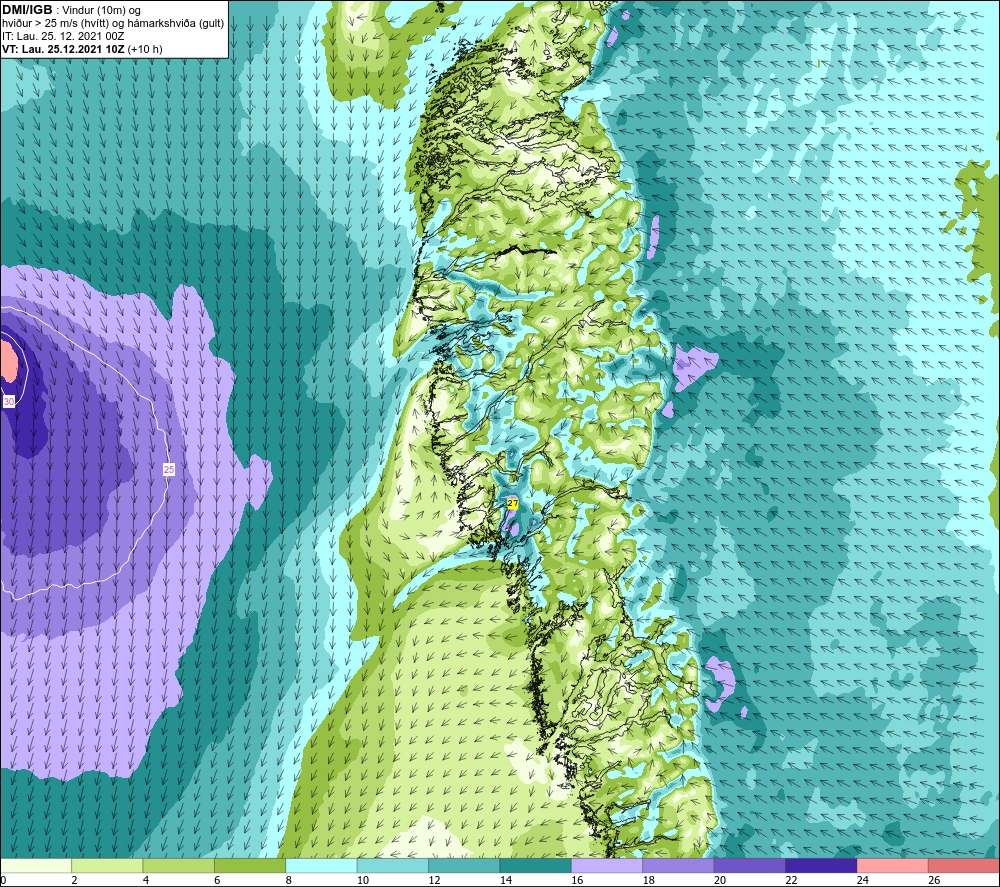Click the legend scale number "20"

719,880
